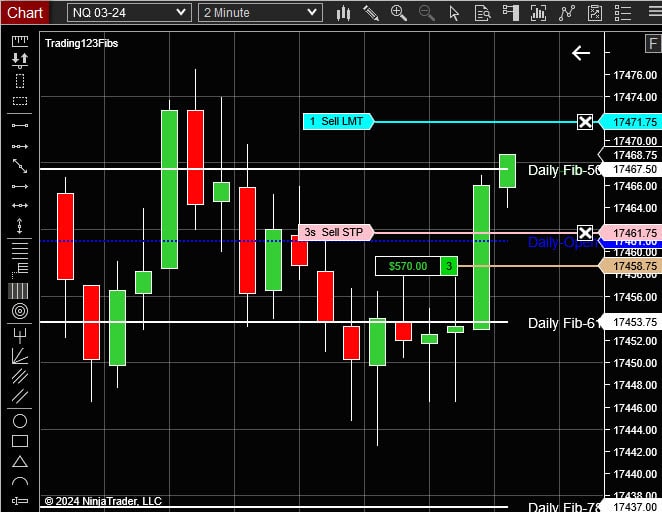The height and width of the screenshot is (512, 662).
Task: Select the 1 Sell LMT order flag
Action: coord(339,122)
